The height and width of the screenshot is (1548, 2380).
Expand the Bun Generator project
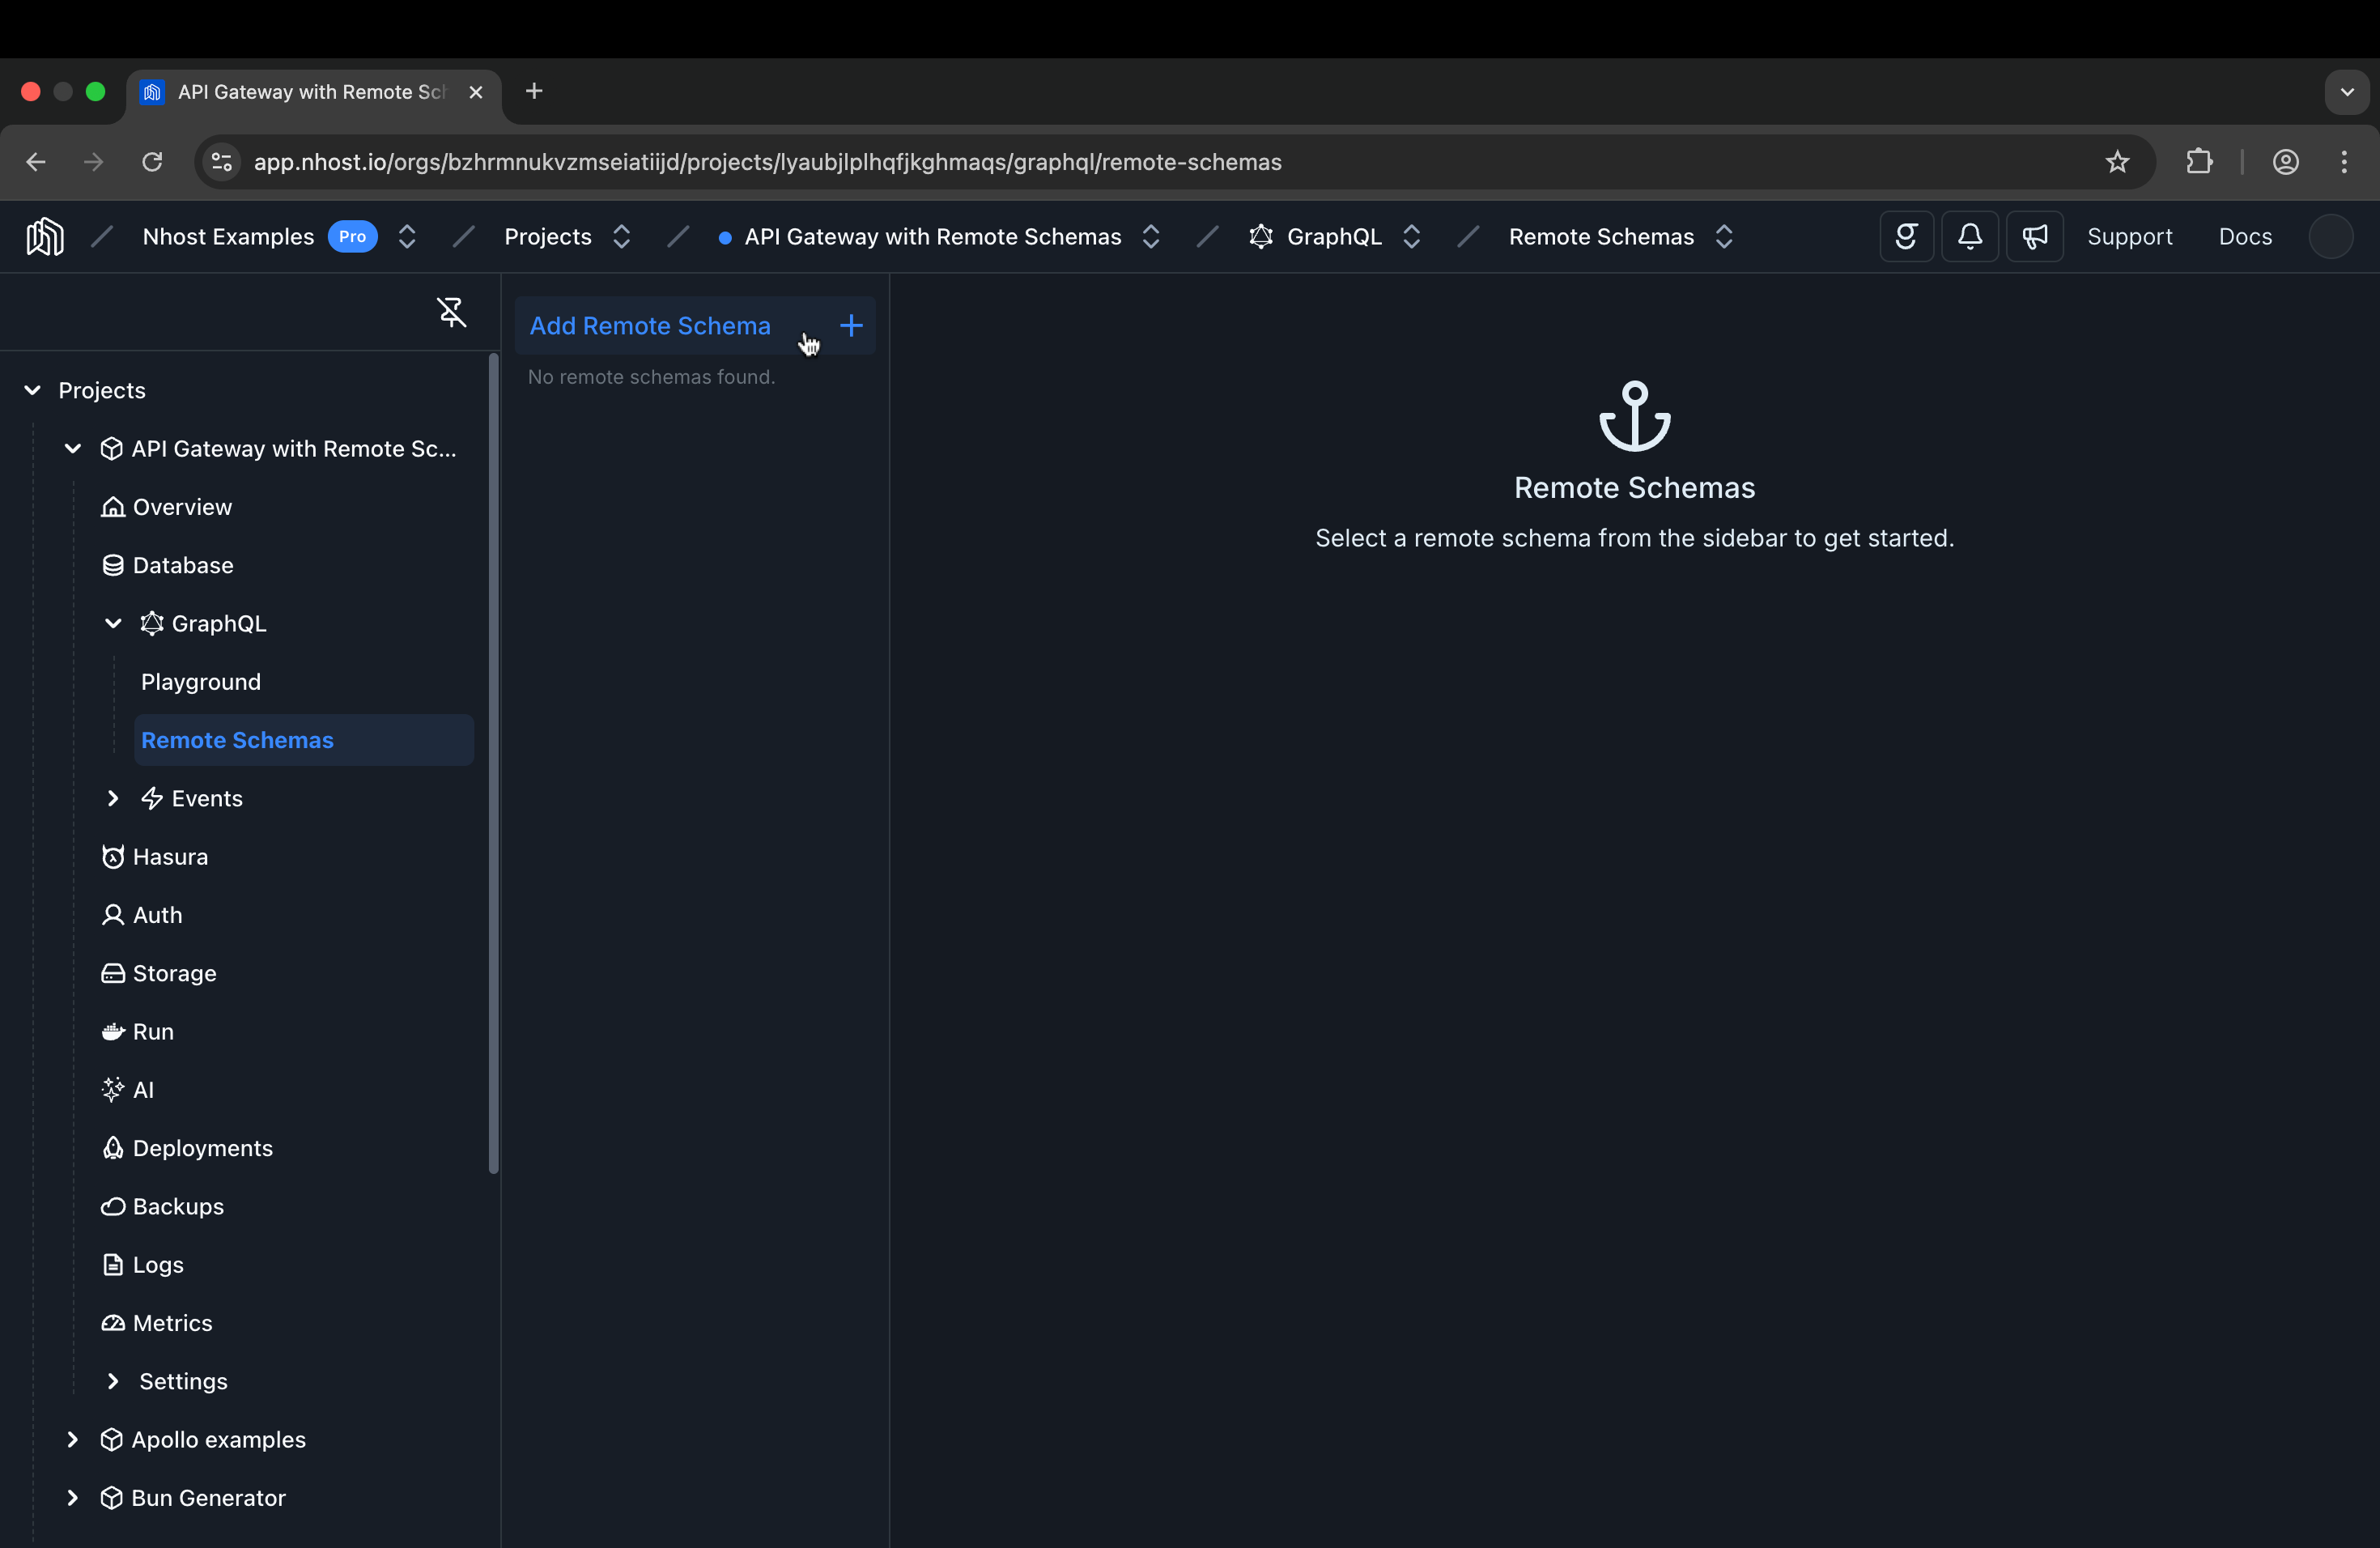click(71, 1497)
